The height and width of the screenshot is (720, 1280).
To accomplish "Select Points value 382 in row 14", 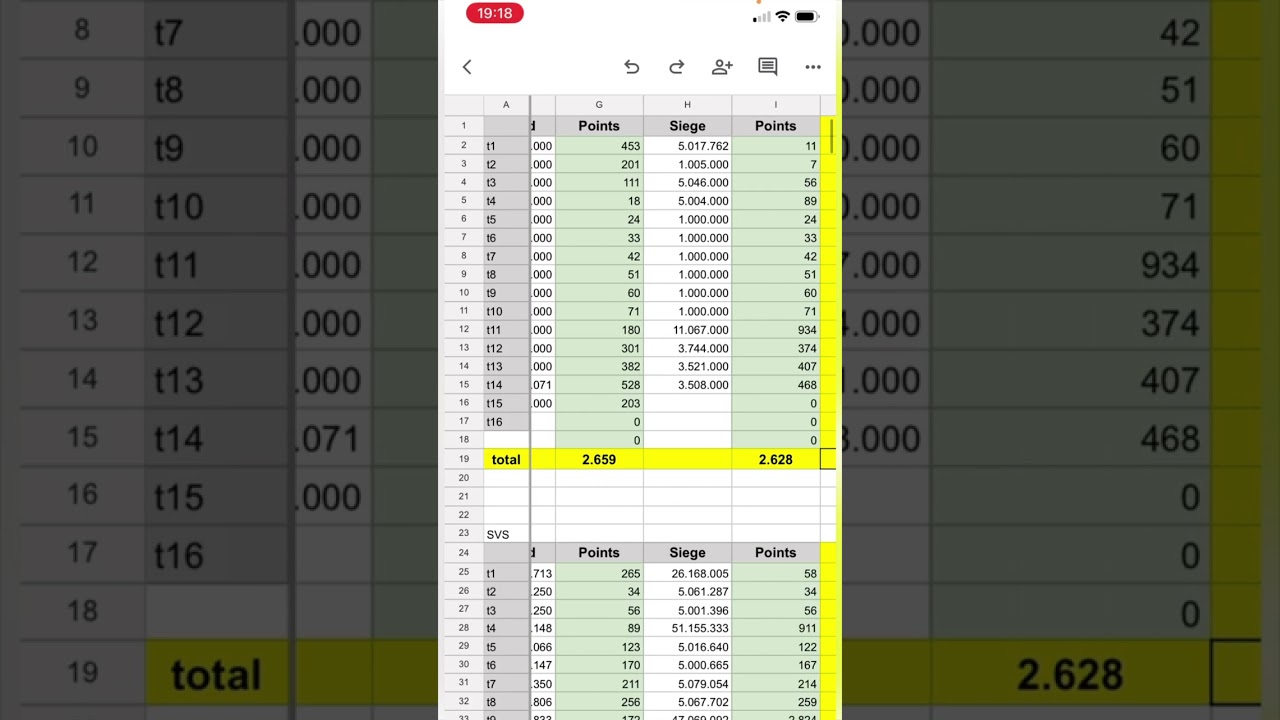I will coord(599,366).
